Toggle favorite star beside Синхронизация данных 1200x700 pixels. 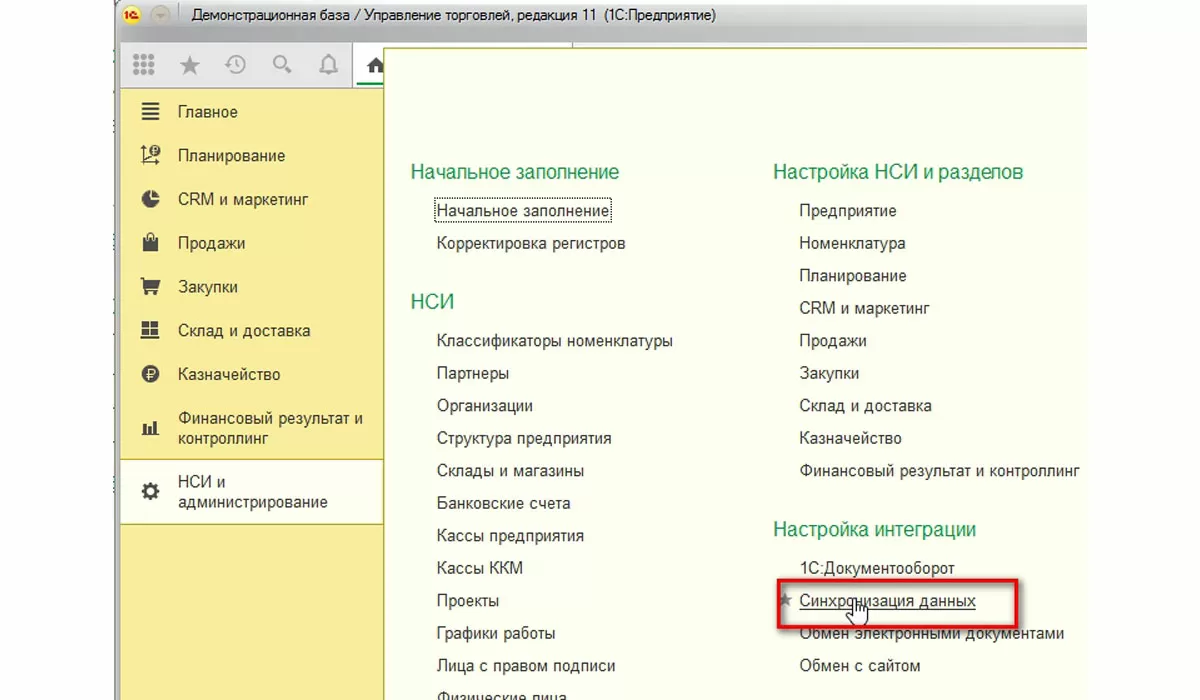pos(785,600)
